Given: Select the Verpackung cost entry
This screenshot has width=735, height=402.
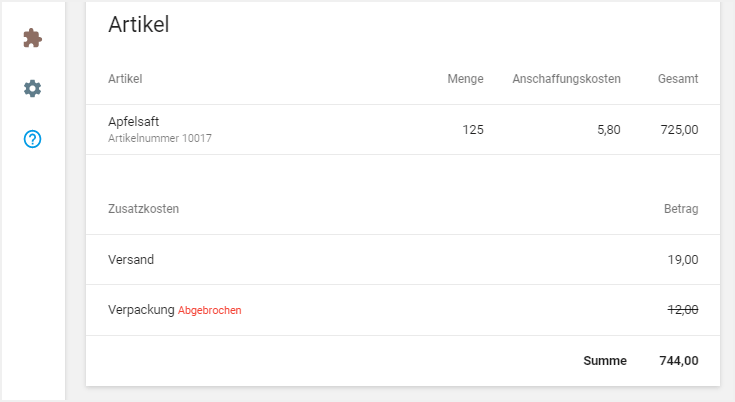Looking at the screenshot, I should coord(141,310).
